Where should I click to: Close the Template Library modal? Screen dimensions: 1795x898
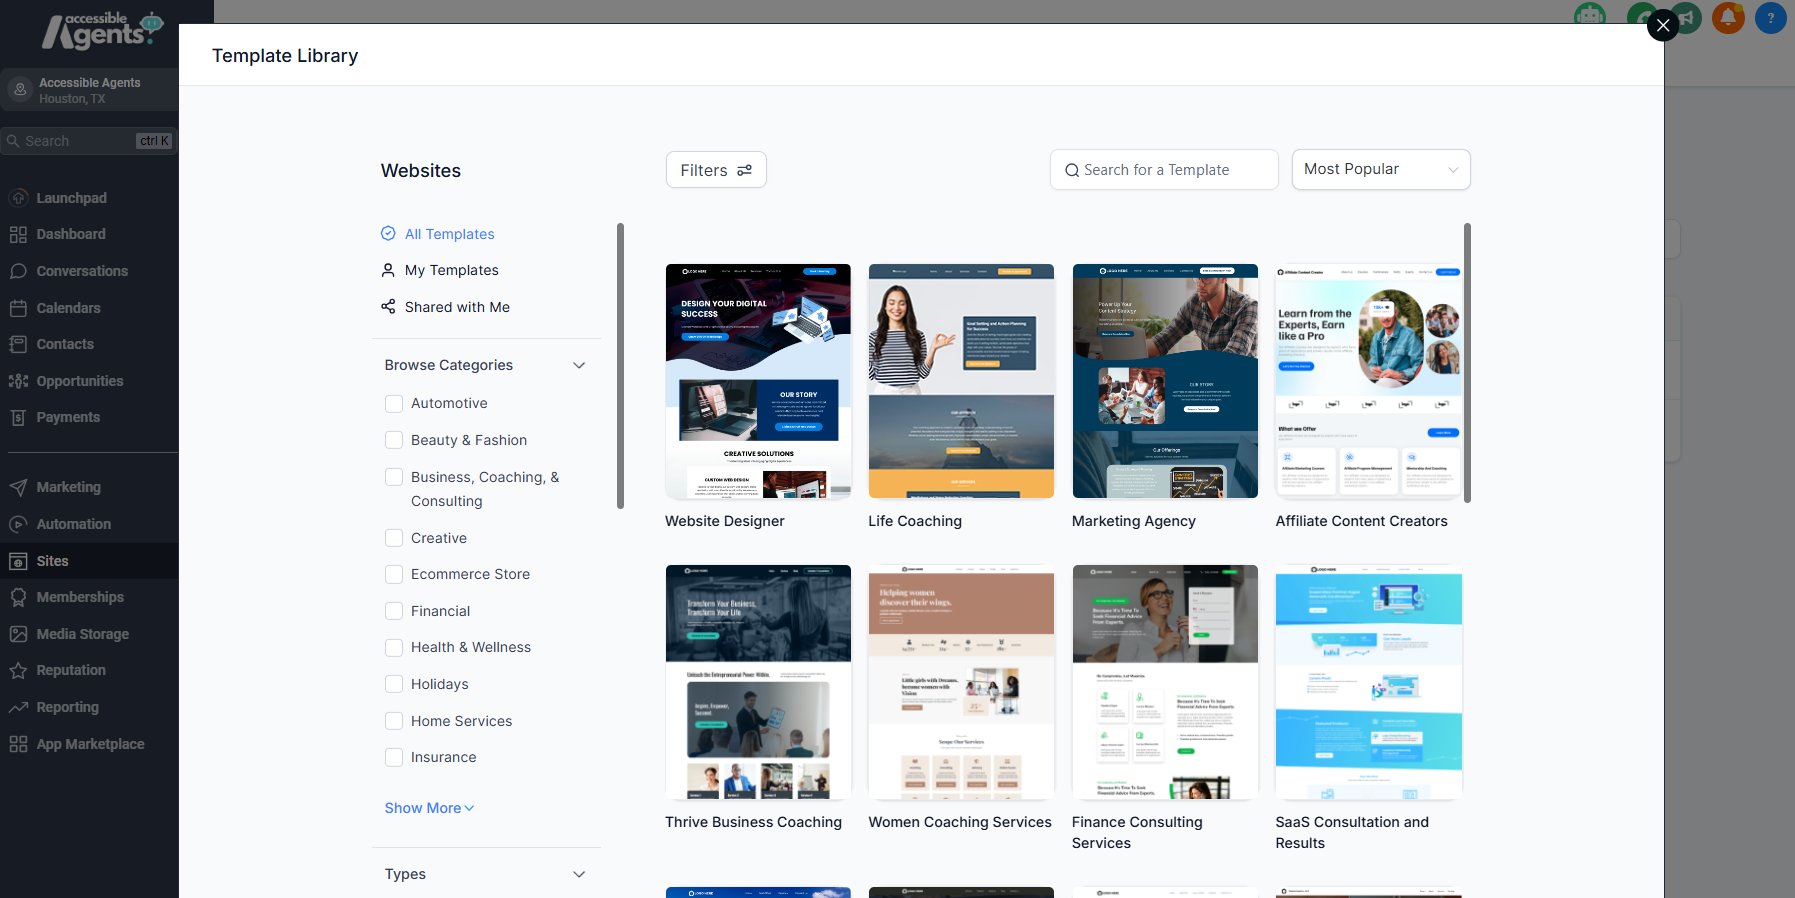pyautogui.click(x=1663, y=25)
